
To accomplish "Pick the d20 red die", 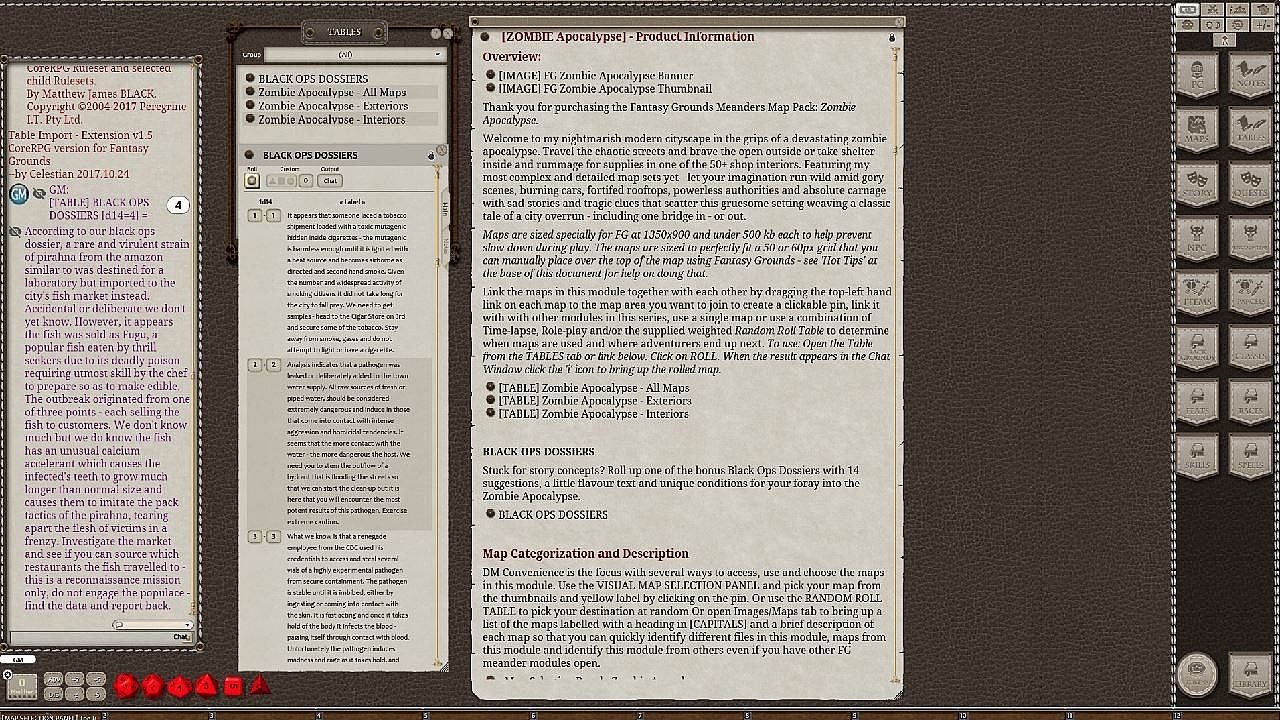I will click(x=125, y=686).
